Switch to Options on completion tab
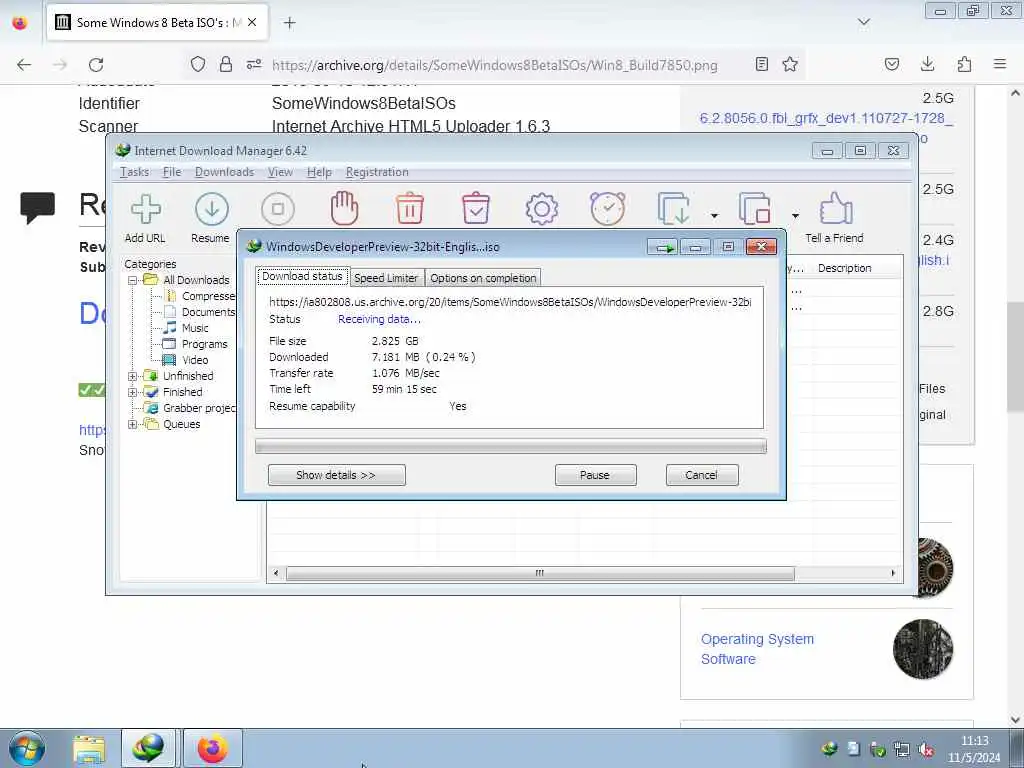This screenshot has height=768, width=1024. point(483,278)
